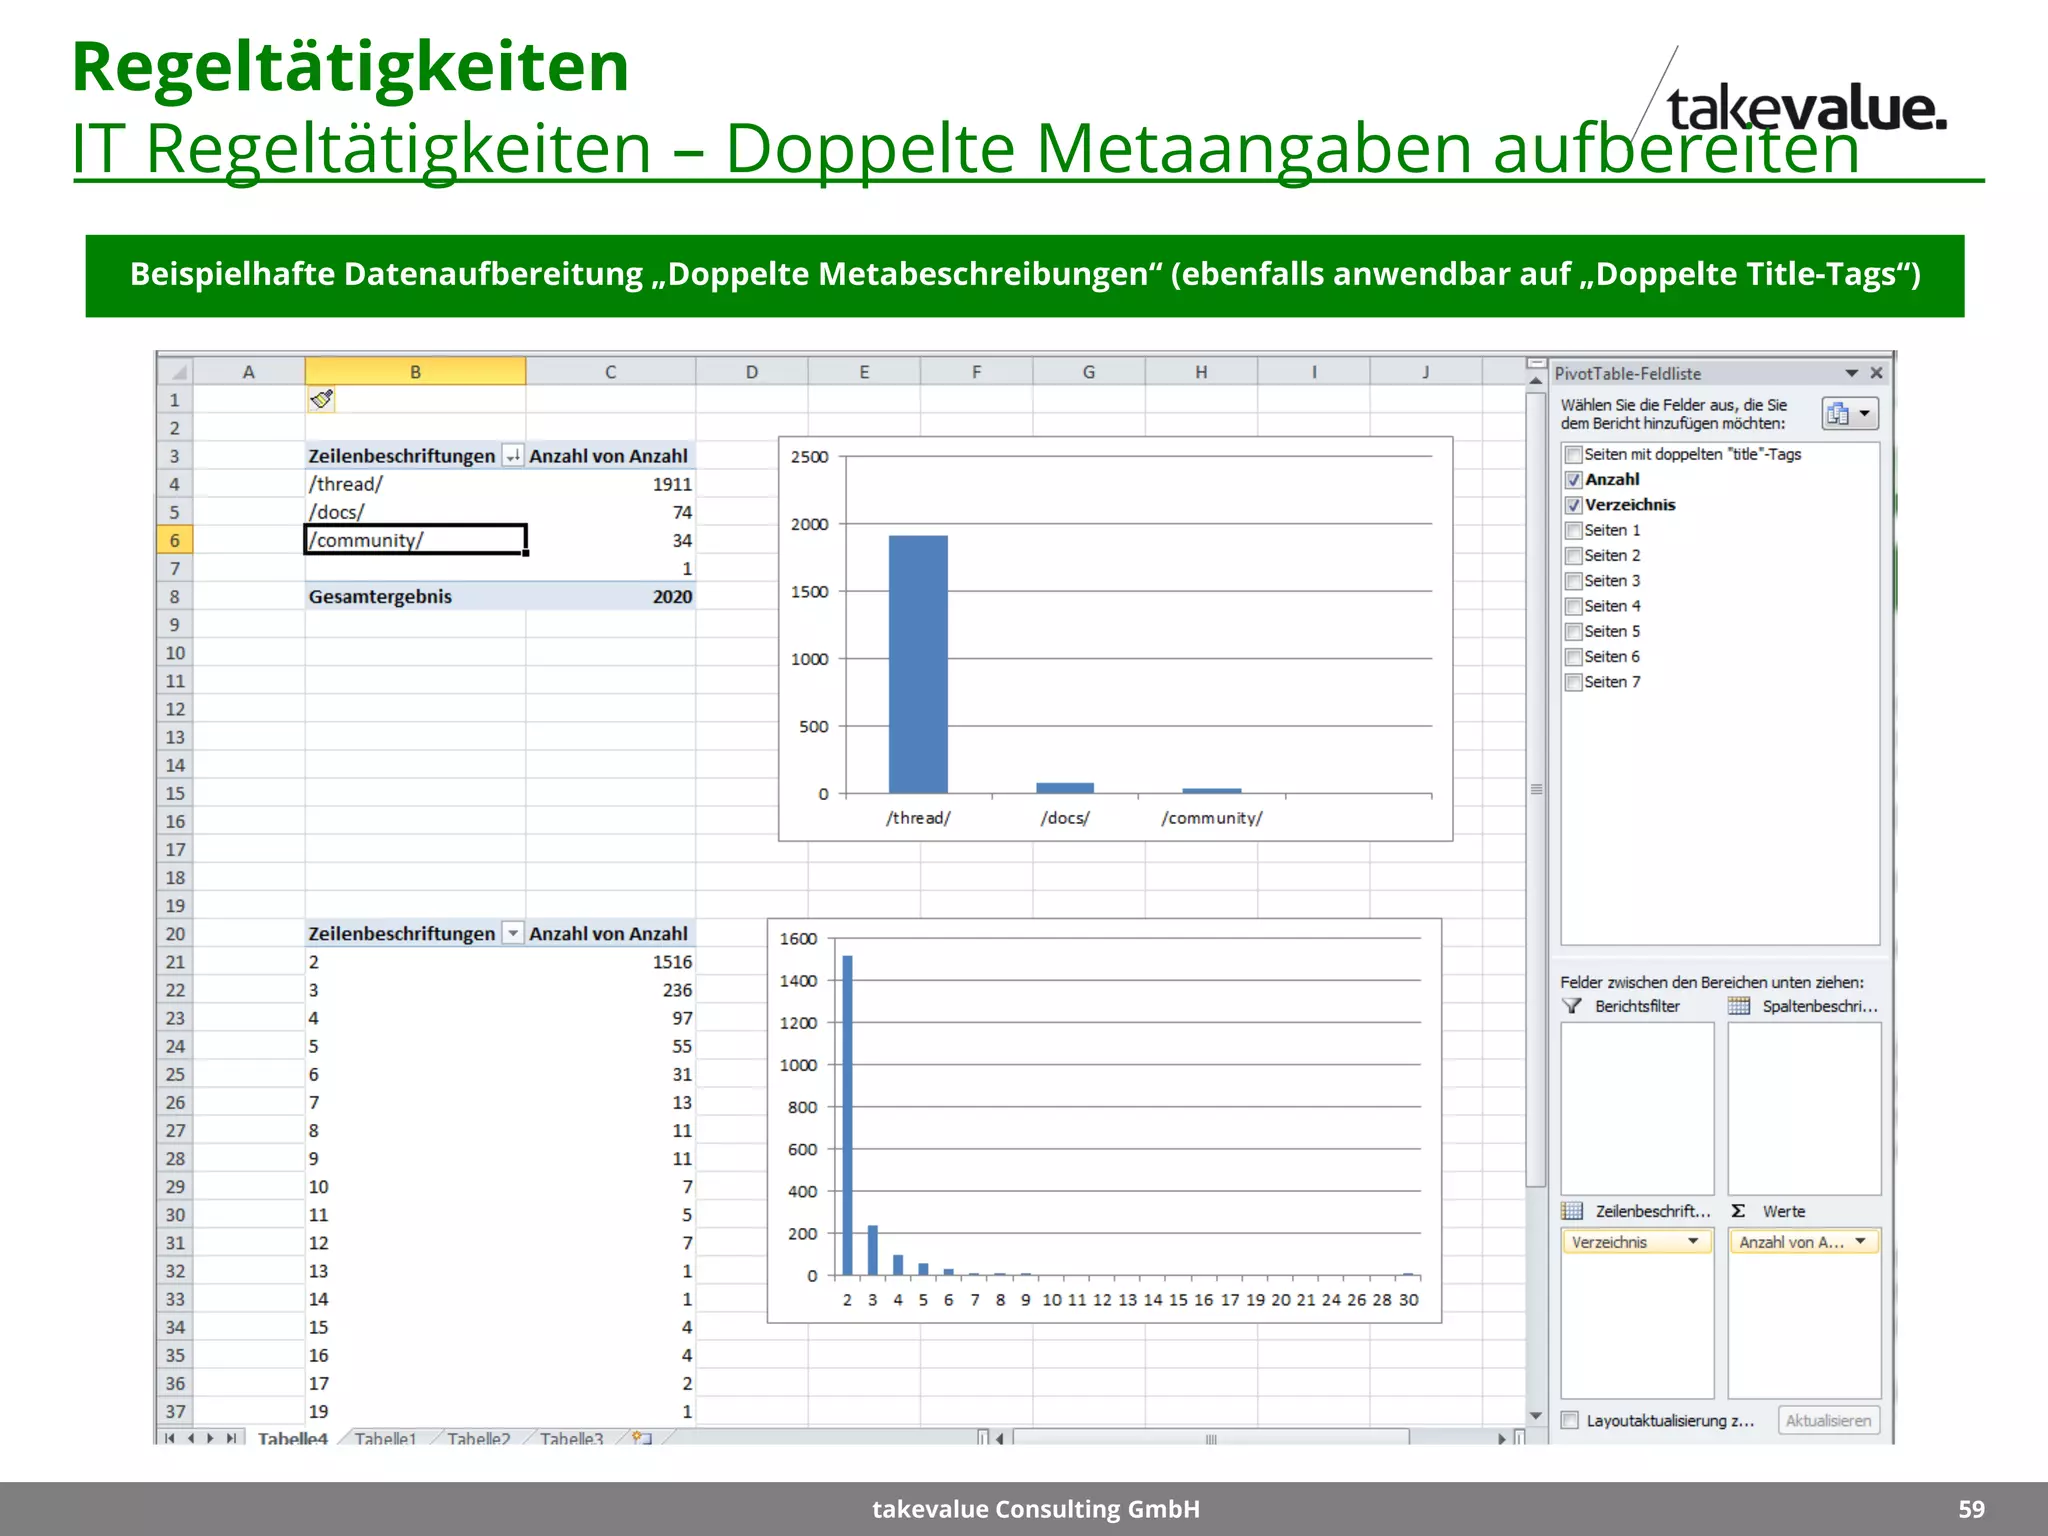The image size is (2048, 1536).
Task: Select column C header
Action: [x=610, y=372]
